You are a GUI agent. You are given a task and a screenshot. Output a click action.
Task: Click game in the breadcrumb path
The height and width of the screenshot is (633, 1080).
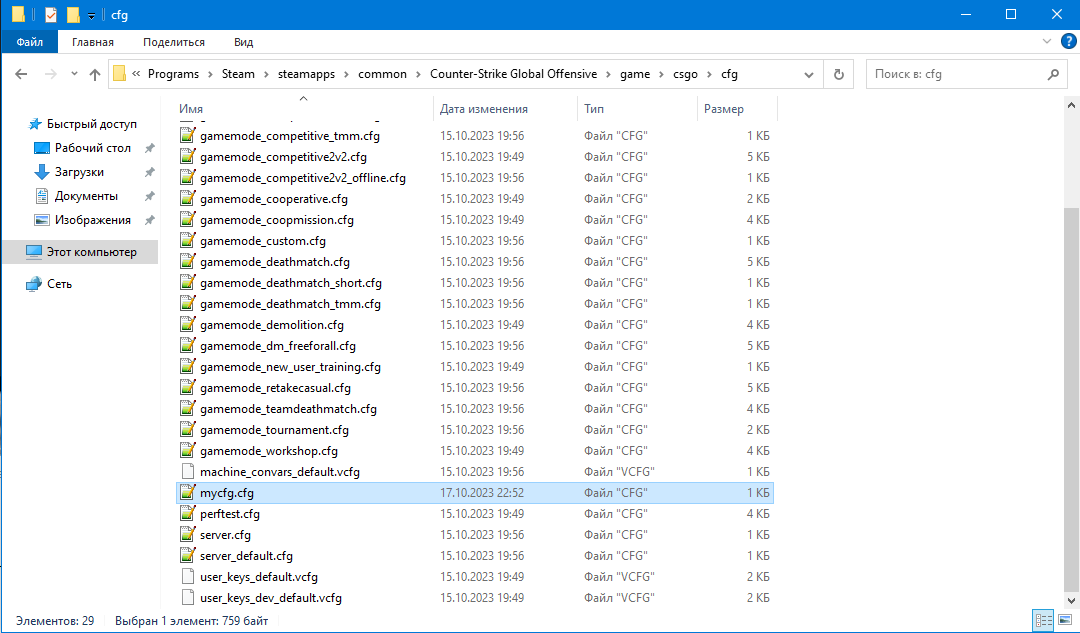634,74
